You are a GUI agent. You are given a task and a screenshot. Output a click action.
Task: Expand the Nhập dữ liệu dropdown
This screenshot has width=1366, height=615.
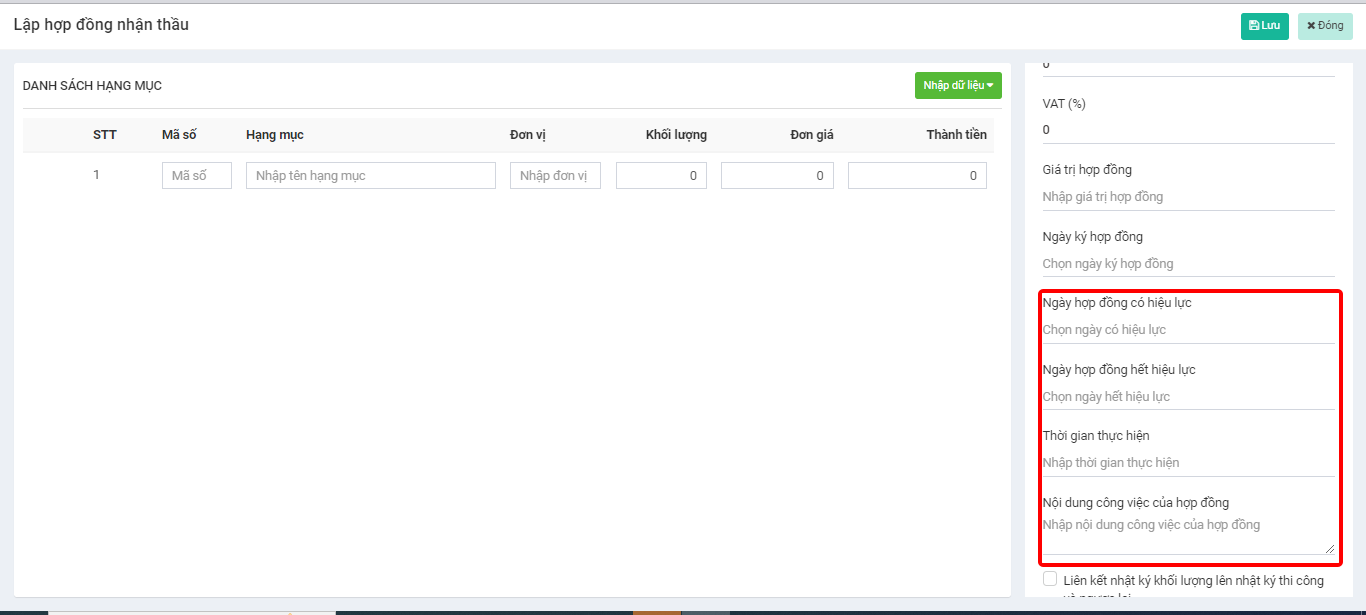[957, 86]
